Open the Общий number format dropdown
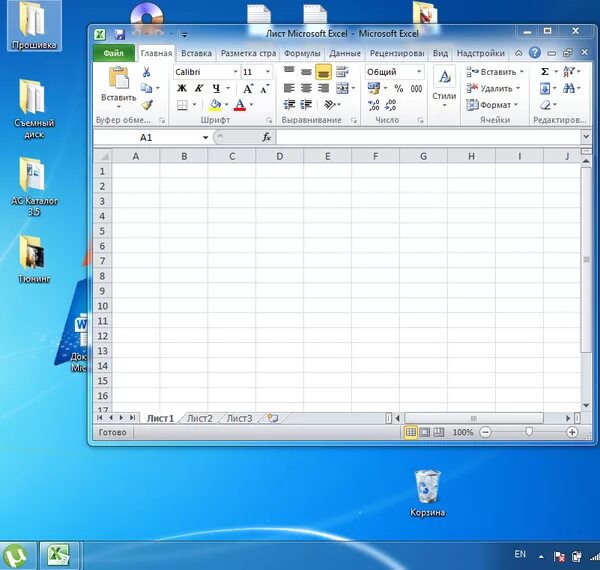Image resolution: width=600 pixels, height=570 pixels. coord(419,72)
